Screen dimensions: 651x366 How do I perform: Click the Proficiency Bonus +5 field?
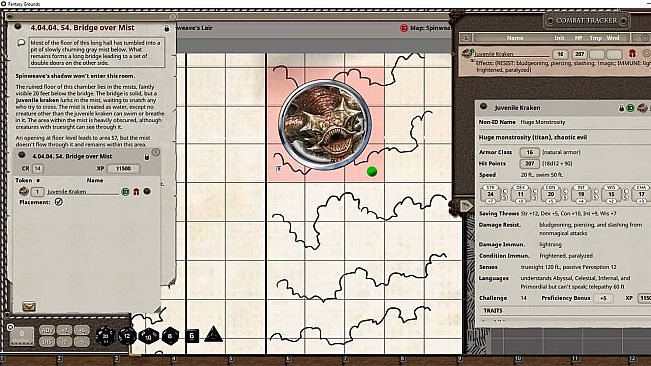603,298
